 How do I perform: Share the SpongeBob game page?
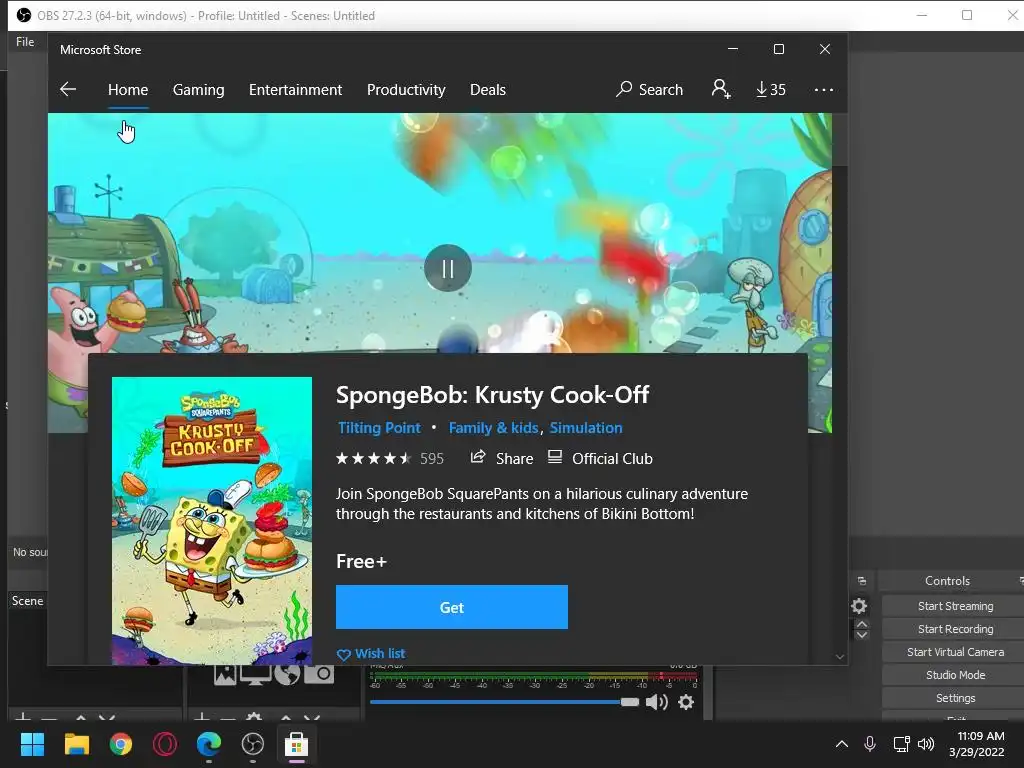(x=502, y=458)
